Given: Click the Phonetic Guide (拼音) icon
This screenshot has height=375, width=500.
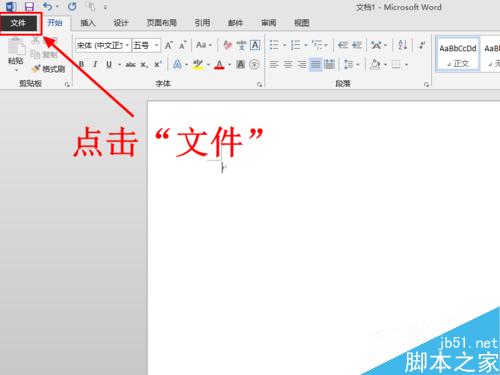Looking at the screenshot, I should [242, 45].
